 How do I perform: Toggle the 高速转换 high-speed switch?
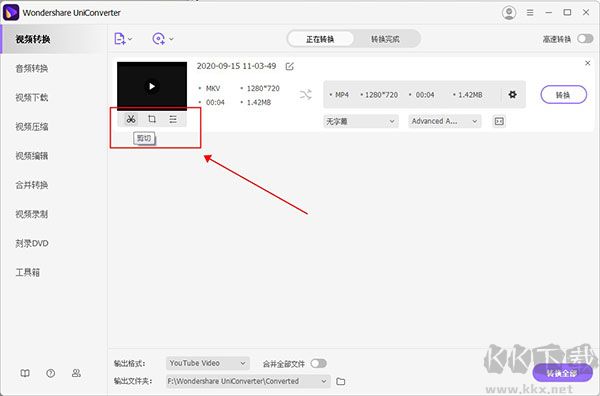585,39
